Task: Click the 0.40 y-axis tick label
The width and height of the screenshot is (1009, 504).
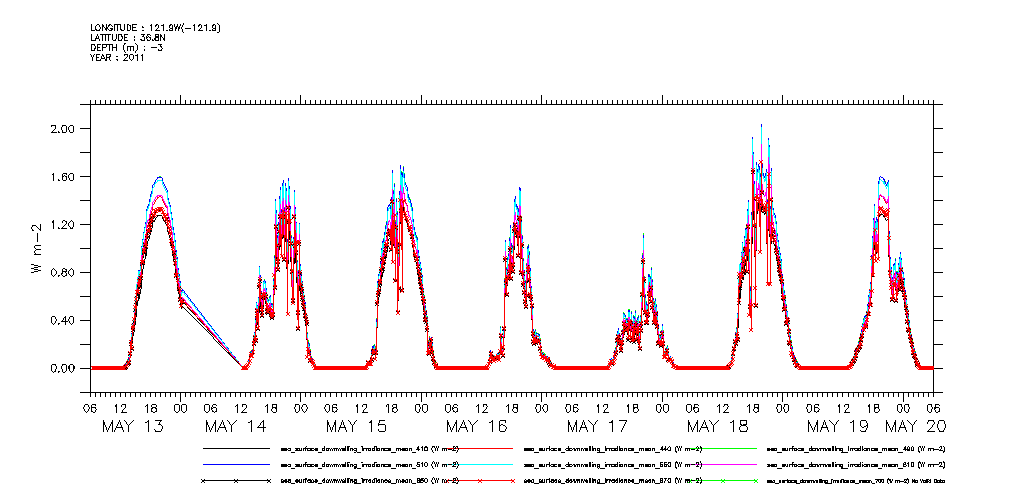Action: pos(65,321)
